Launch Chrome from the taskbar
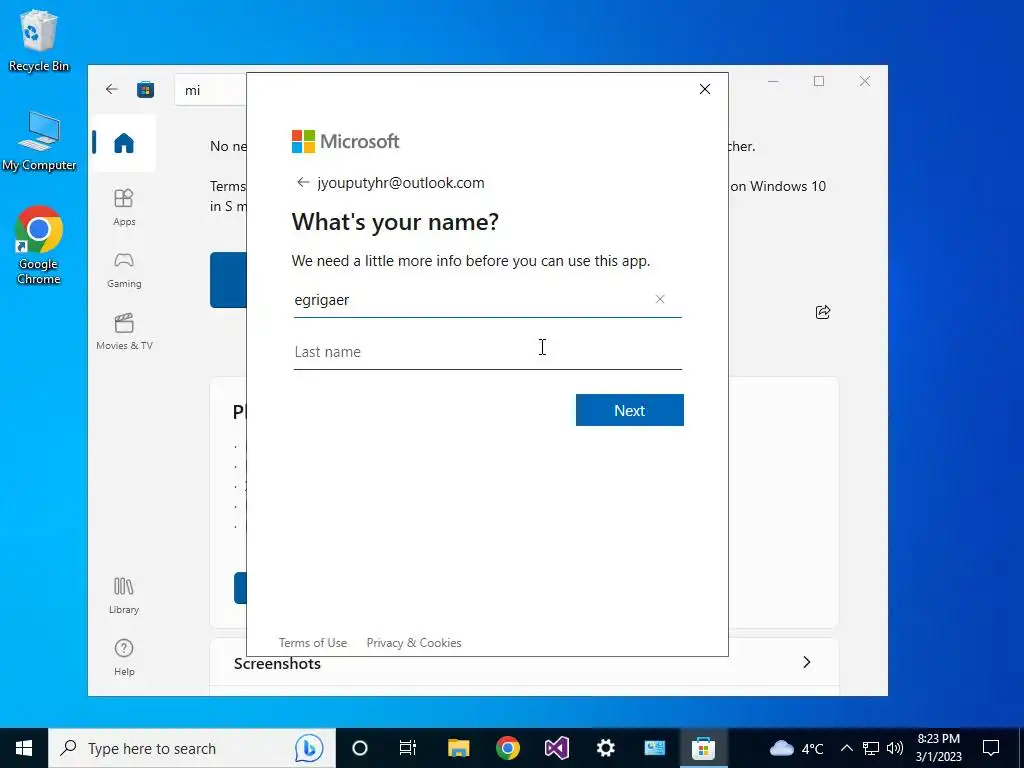The width and height of the screenshot is (1024, 768). (507, 748)
